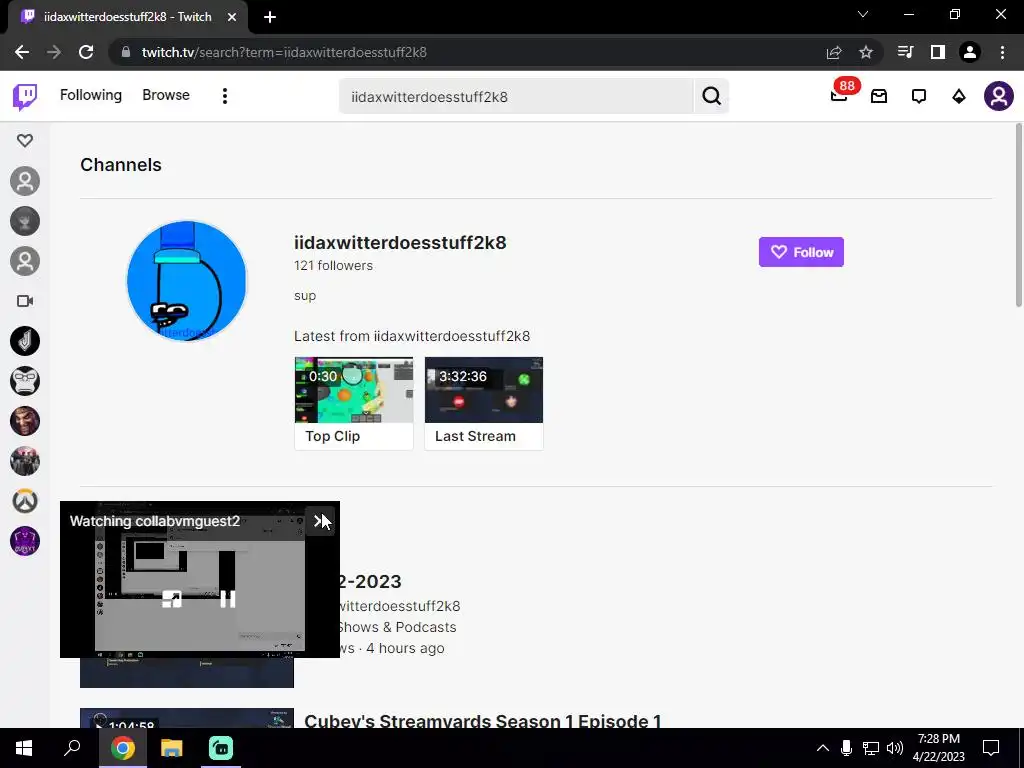This screenshot has height=768, width=1024.
Task: Open the Whispers envelope icon
Action: 879,97
